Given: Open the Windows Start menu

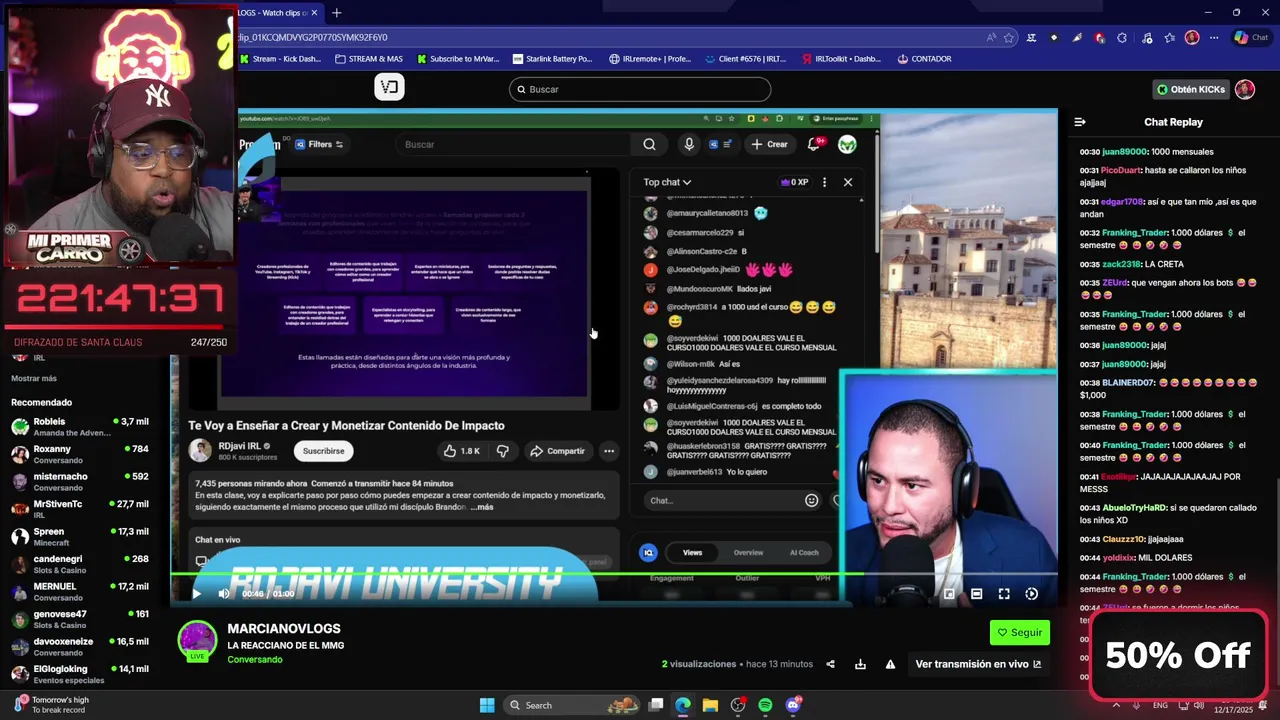Looking at the screenshot, I should [487, 705].
